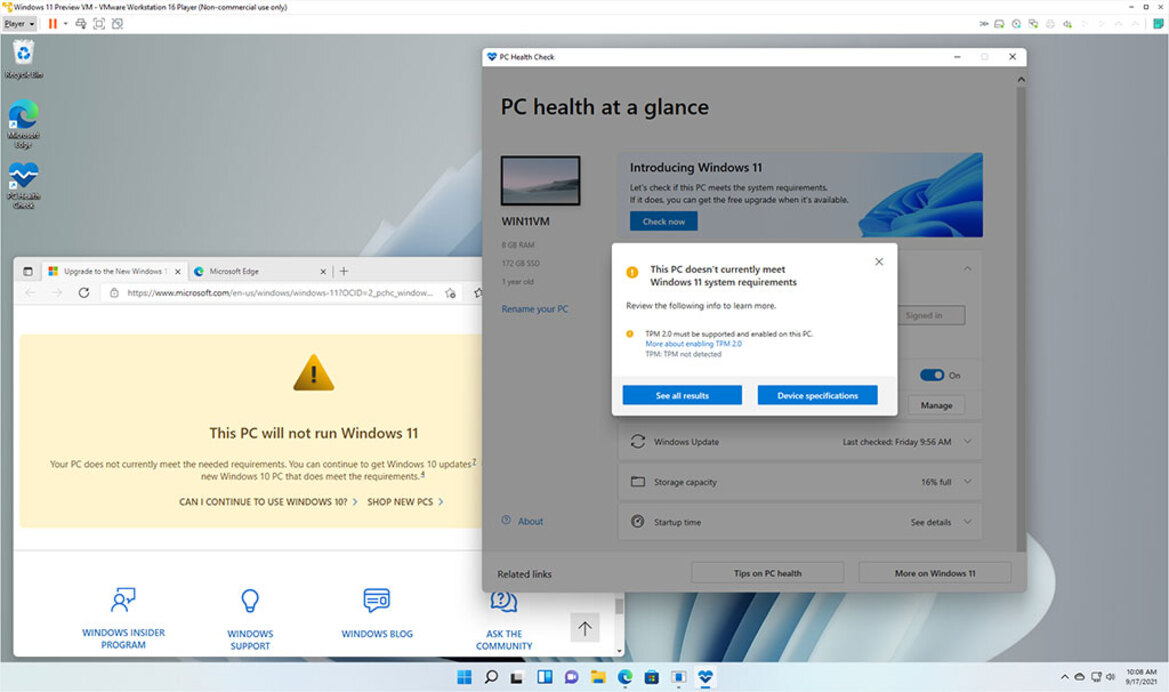
Task: Click the PC Health Check taskbar icon
Action: pyautogui.click(x=705, y=677)
